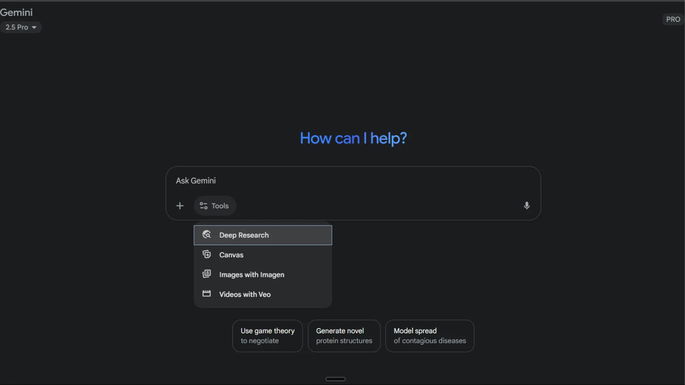Viewport: 685px width, 385px height.
Task: Click the plus icon to add files
Action: tap(180, 205)
